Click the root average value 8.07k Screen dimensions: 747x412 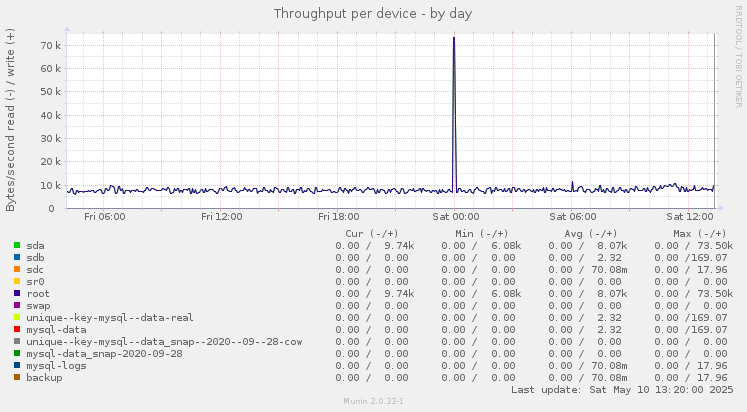(x=612, y=294)
